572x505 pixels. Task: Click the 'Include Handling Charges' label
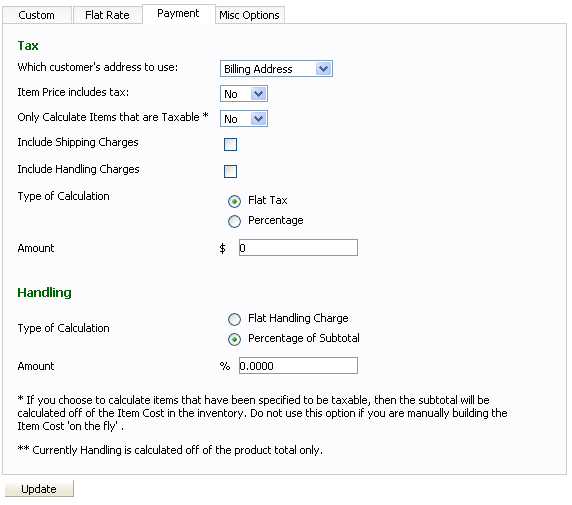pyautogui.click(x=78, y=169)
